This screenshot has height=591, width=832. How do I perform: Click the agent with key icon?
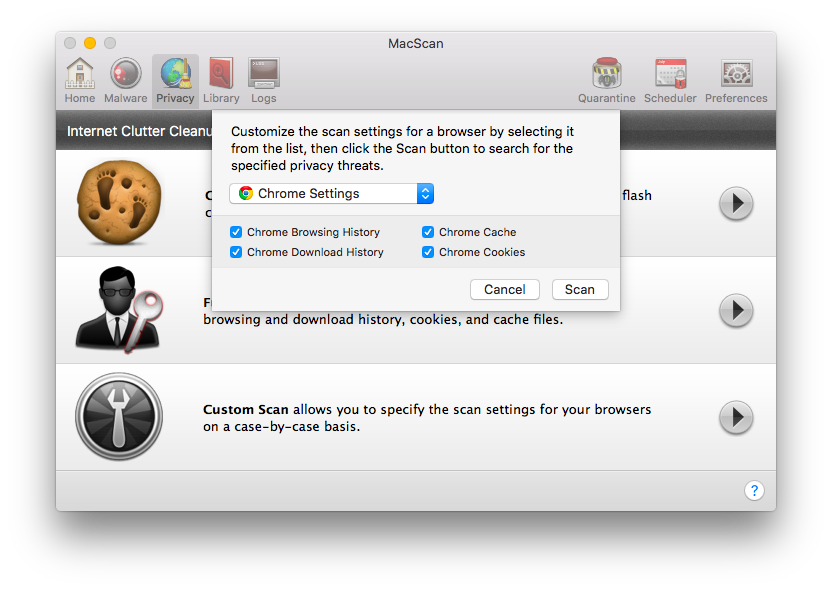pos(119,310)
